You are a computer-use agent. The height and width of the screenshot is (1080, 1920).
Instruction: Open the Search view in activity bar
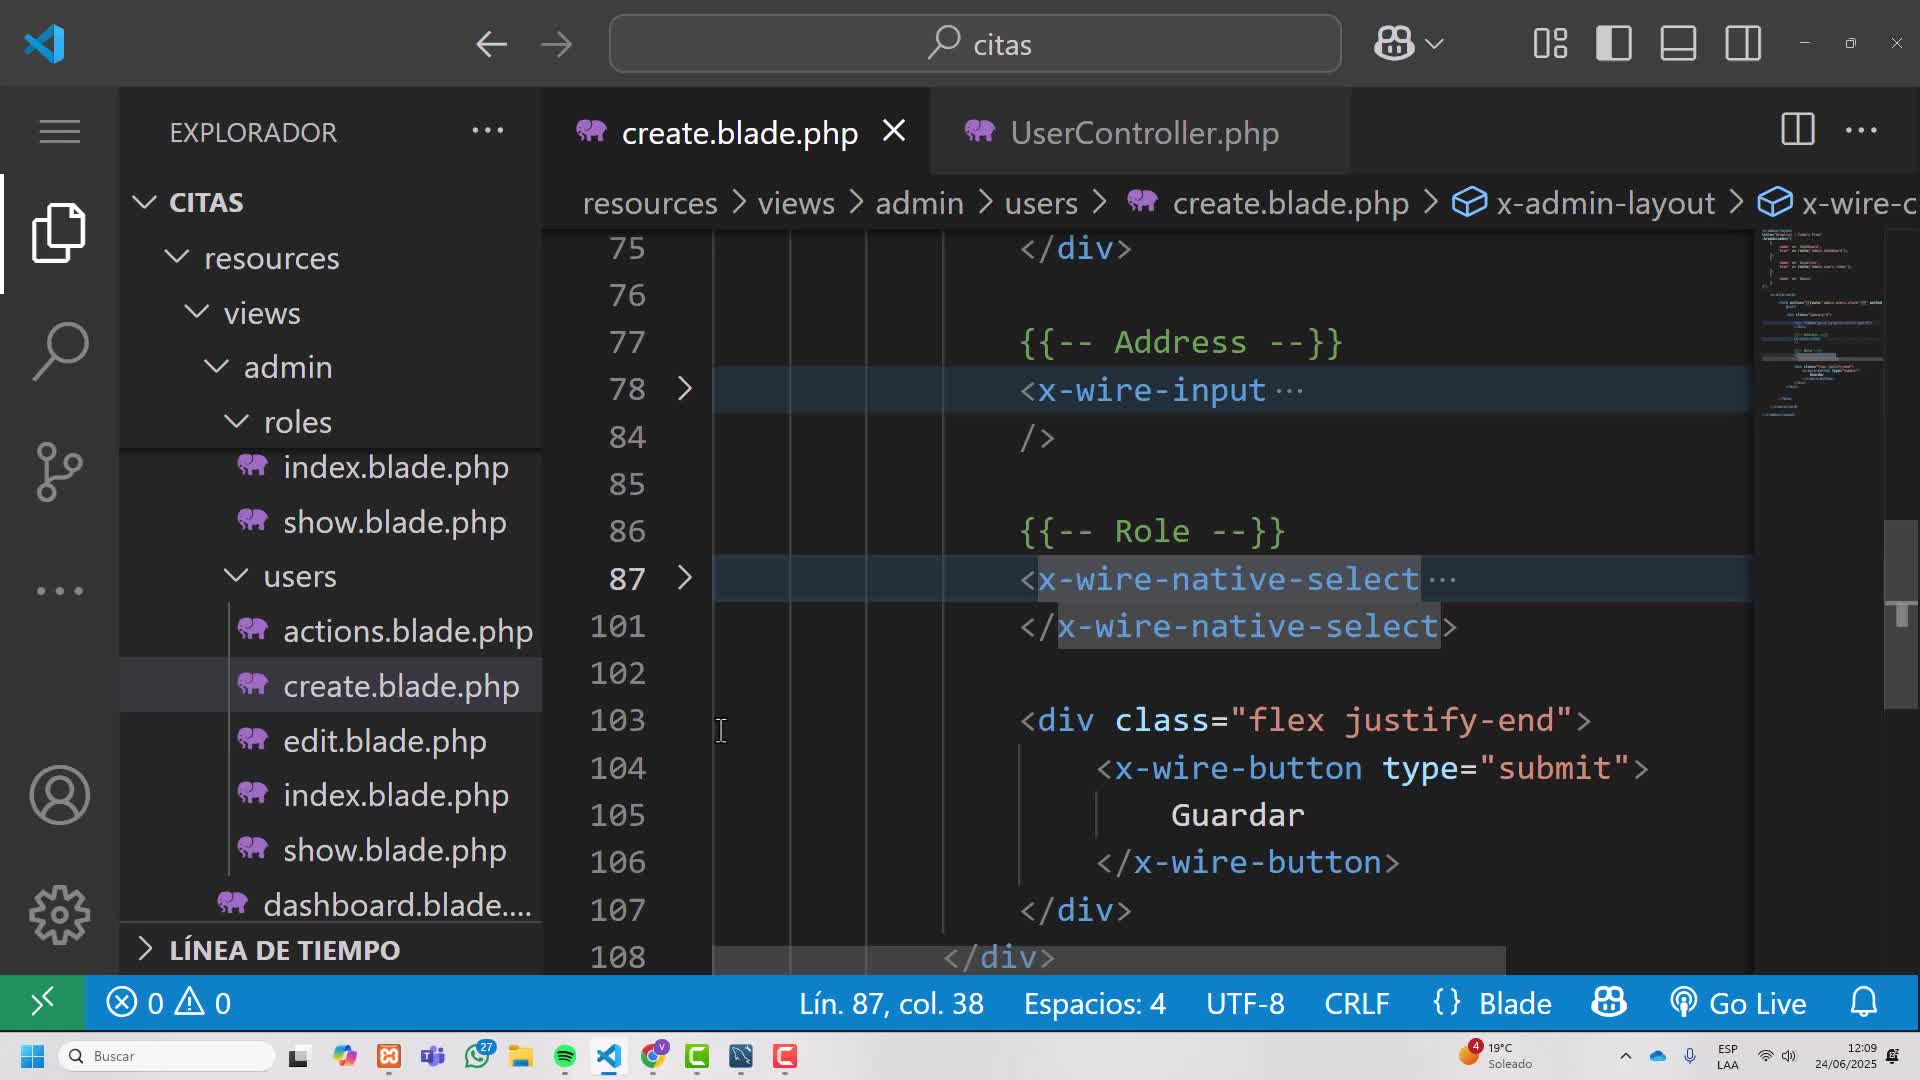coord(60,351)
